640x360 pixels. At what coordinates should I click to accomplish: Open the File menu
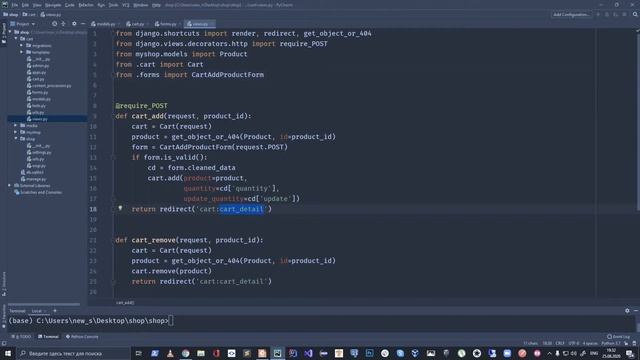(15, 5)
